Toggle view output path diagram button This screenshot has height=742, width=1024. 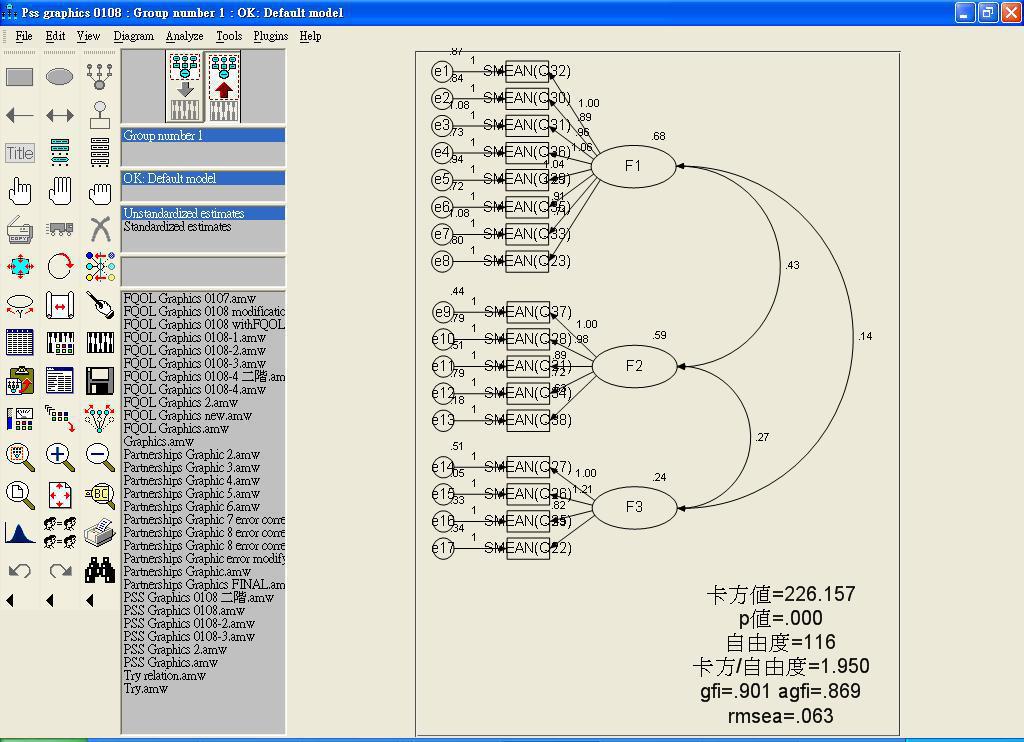coord(223,87)
